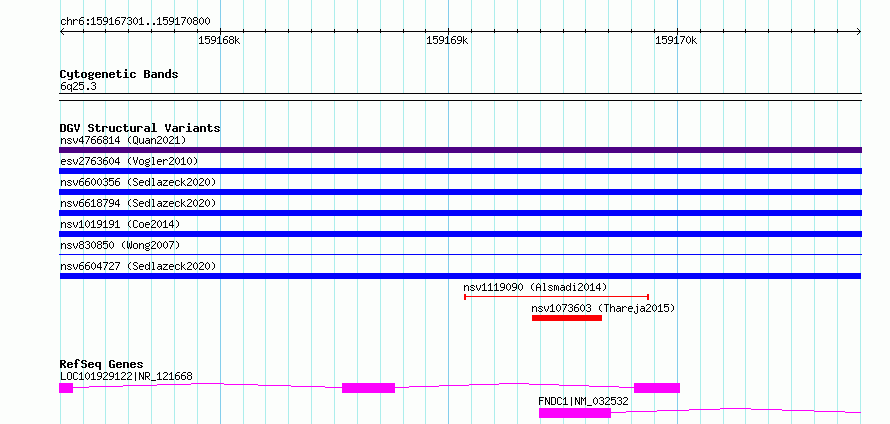The image size is (890, 424).
Task: Click the chr6:159167301..159170800 coordinate text
Action: (135, 22)
